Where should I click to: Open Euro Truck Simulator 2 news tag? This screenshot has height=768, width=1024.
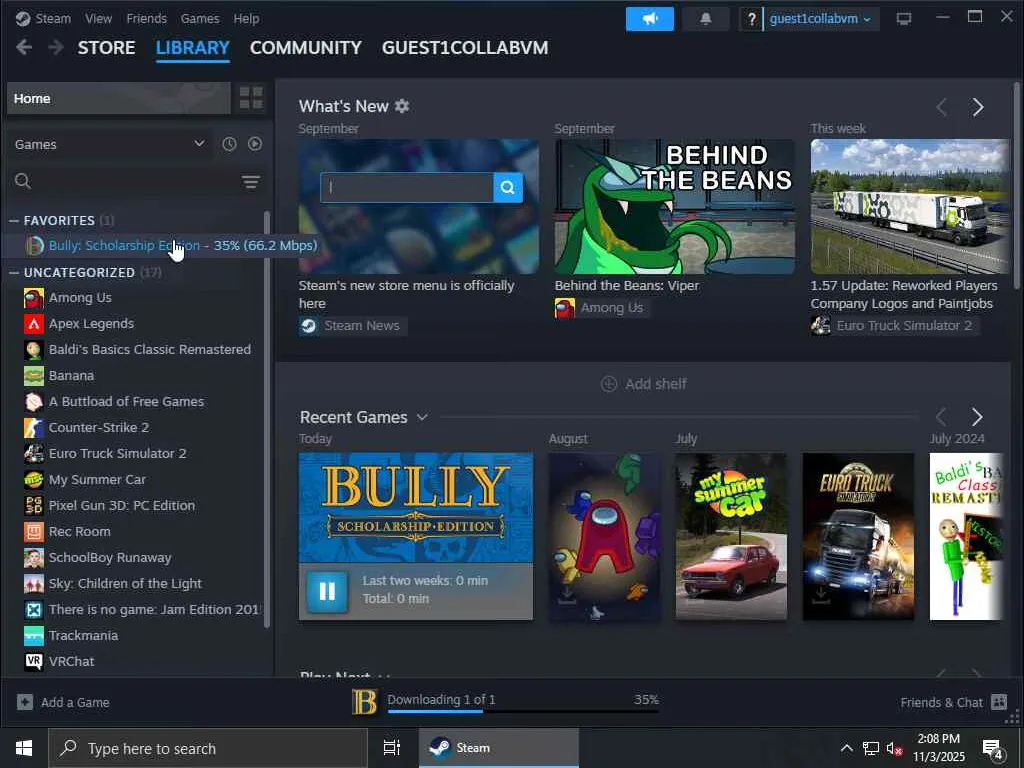pos(895,325)
